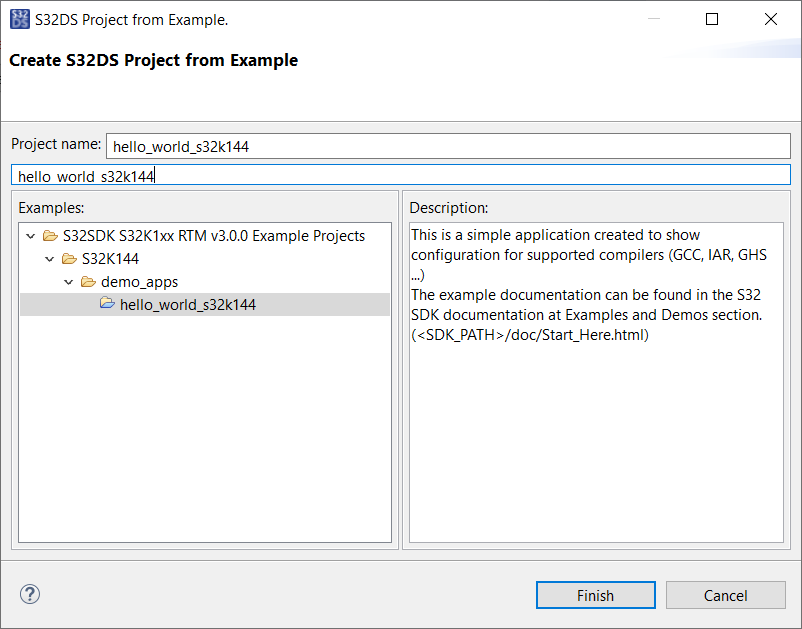Click the S32K144 folder icon

(69, 259)
